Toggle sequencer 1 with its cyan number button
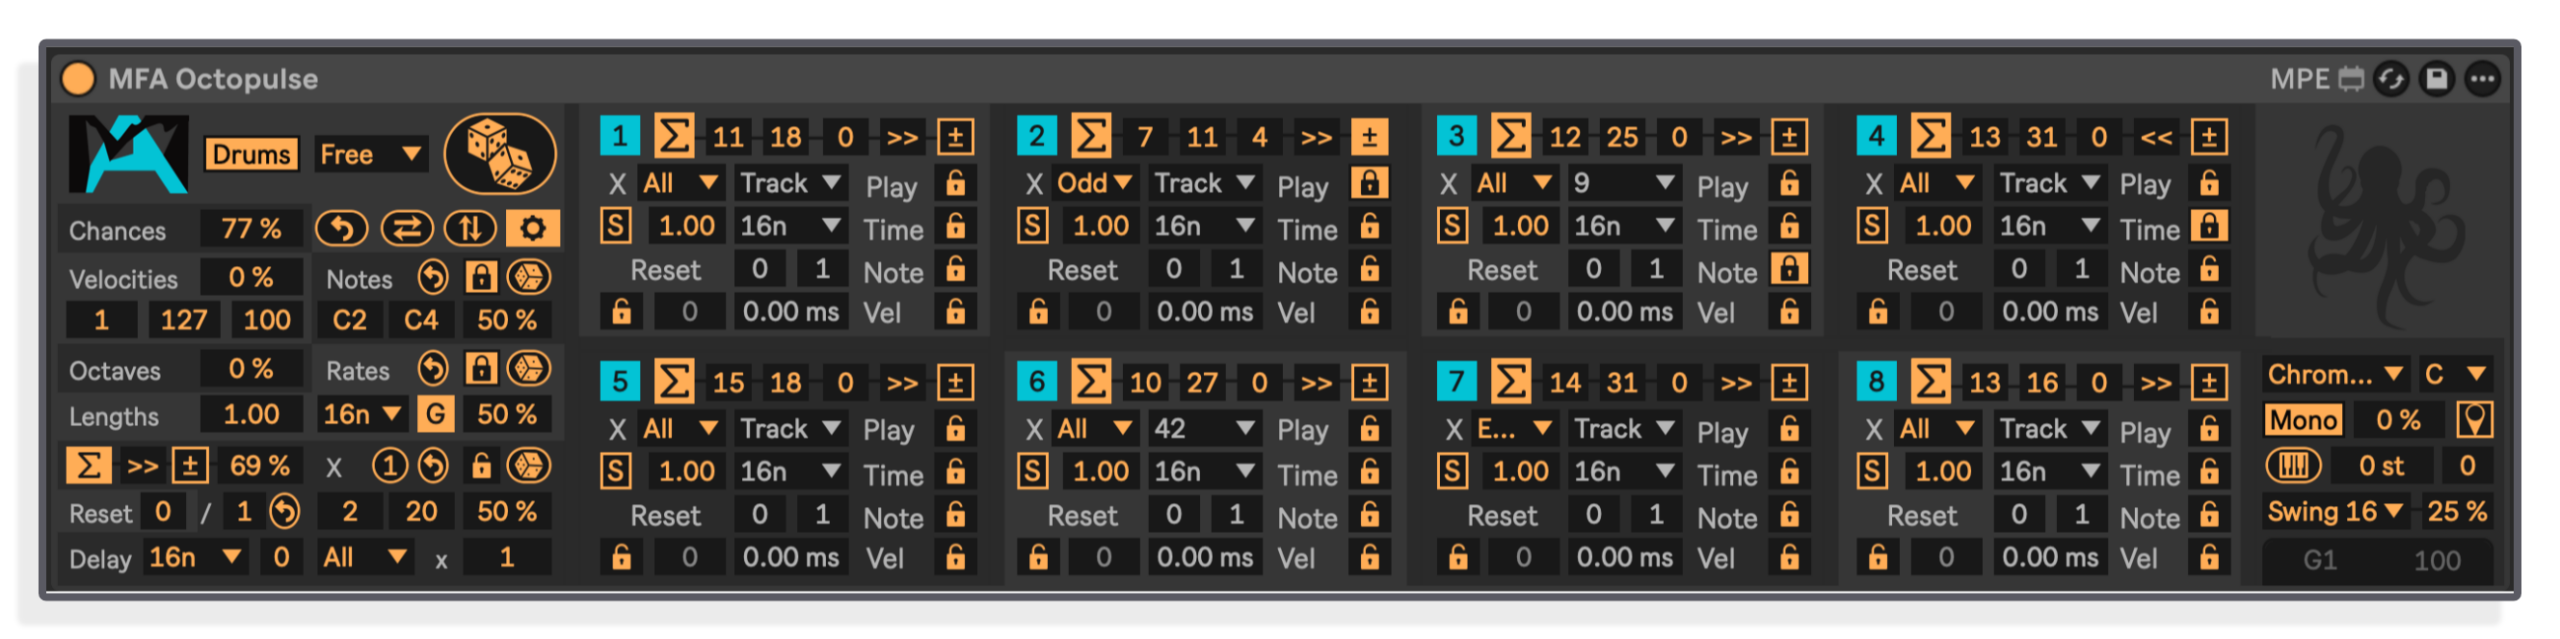Viewport: 2560px width, 639px height. (x=620, y=135)
